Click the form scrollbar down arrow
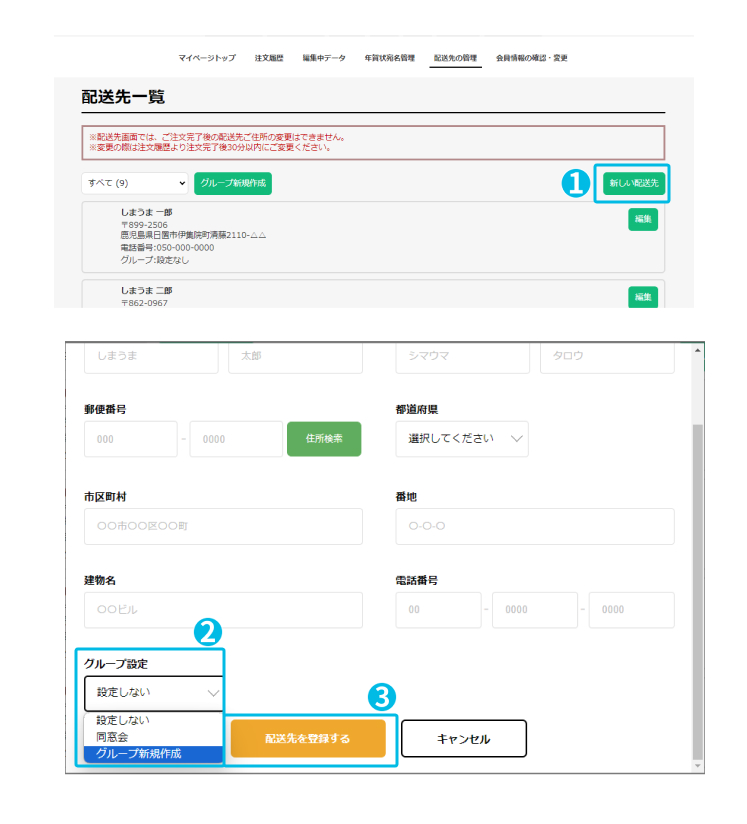This screenshot has width=747, height=824. (x=698, y=766)
